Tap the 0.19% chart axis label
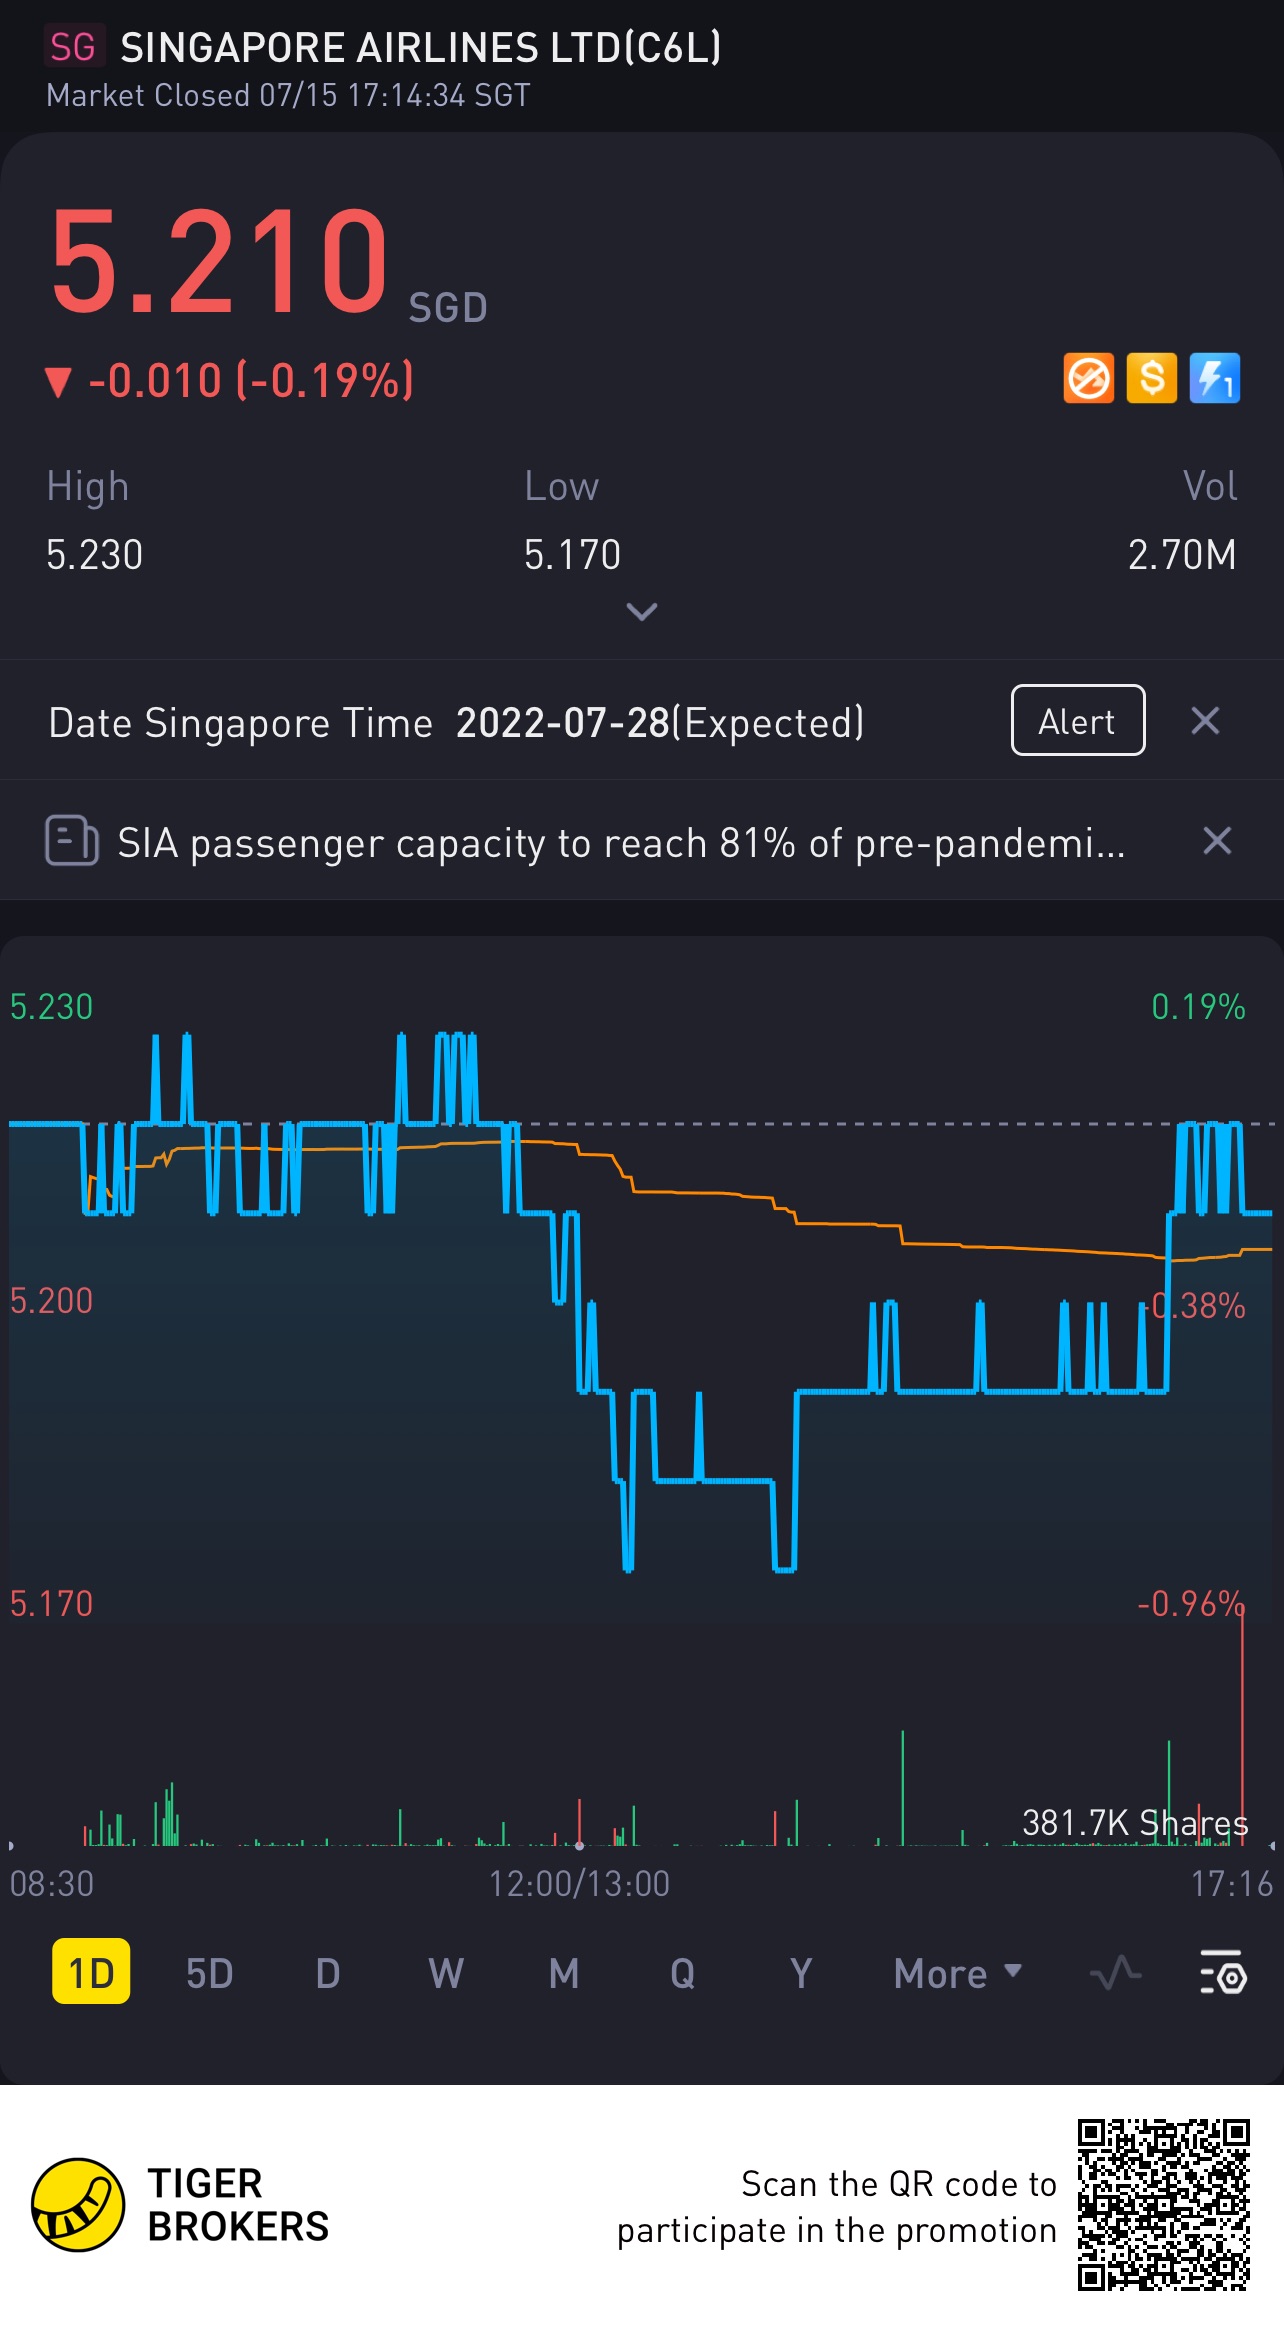This screenshot has width=1284, height=2325. pos(1198,1007)
